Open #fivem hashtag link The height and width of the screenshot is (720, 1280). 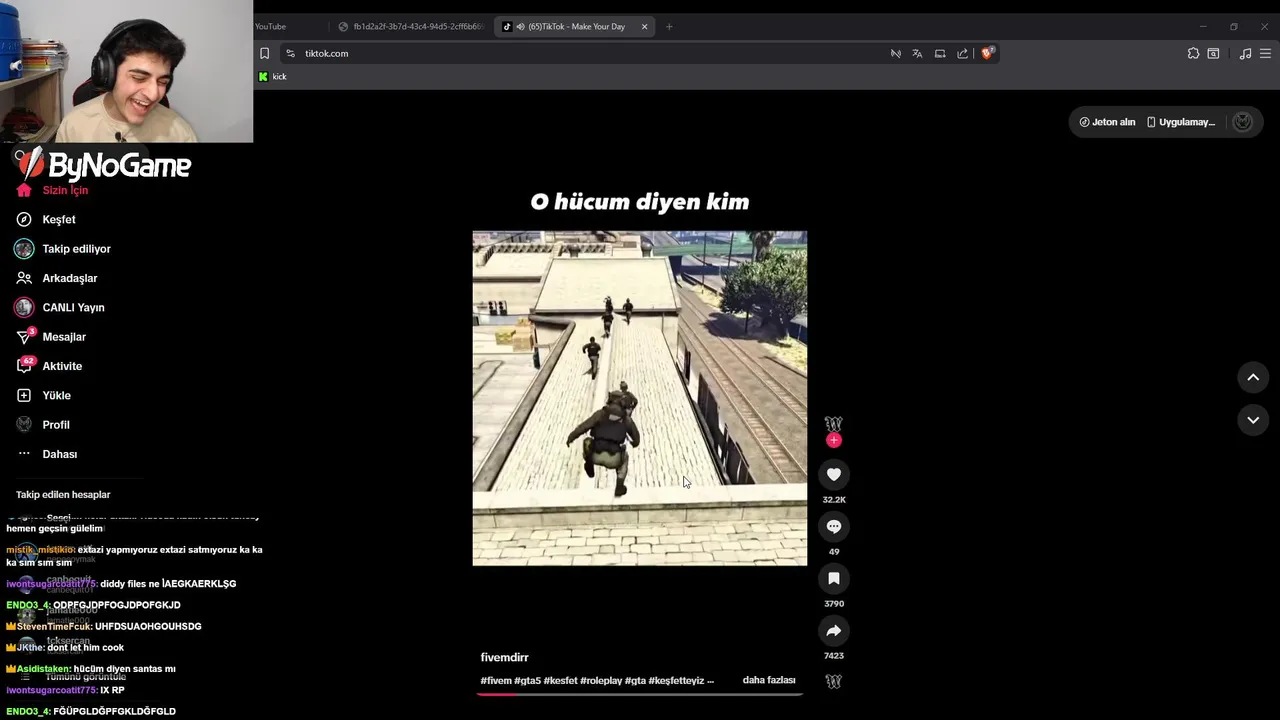point(496,680)
